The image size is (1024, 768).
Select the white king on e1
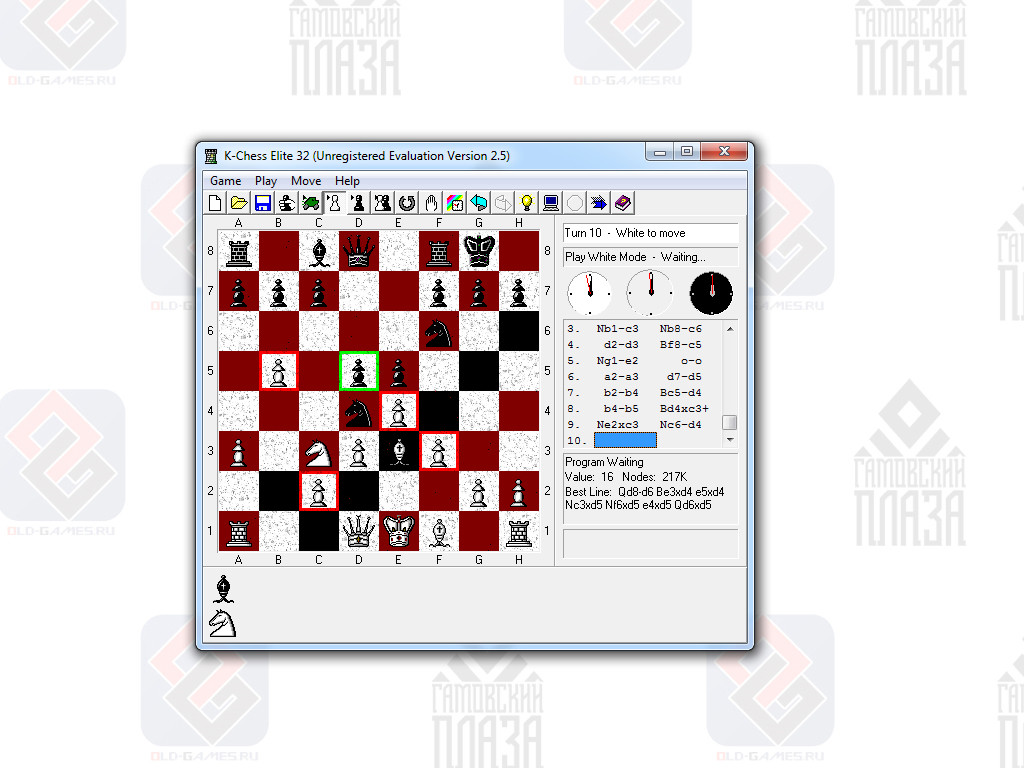point(398,531)
